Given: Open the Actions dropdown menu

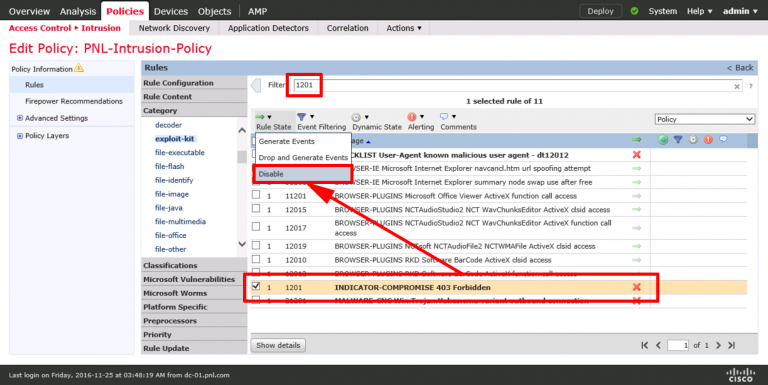Looking at the screenshot, I should [x=404, y=28].
